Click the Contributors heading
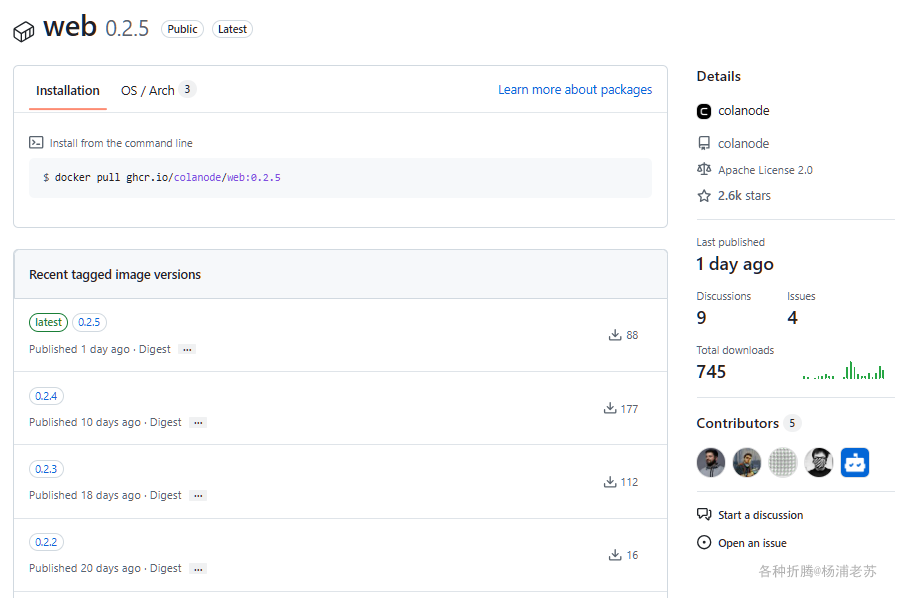Screen dimensions: 898x598 [x=738, y=423]
